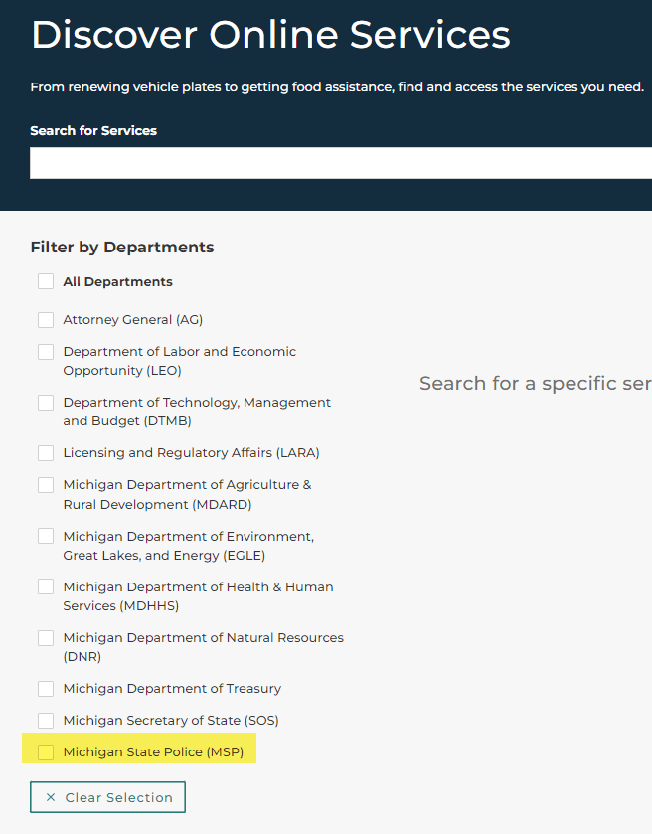Check the All Departments checkbox
652x834 pixels.
46,281
